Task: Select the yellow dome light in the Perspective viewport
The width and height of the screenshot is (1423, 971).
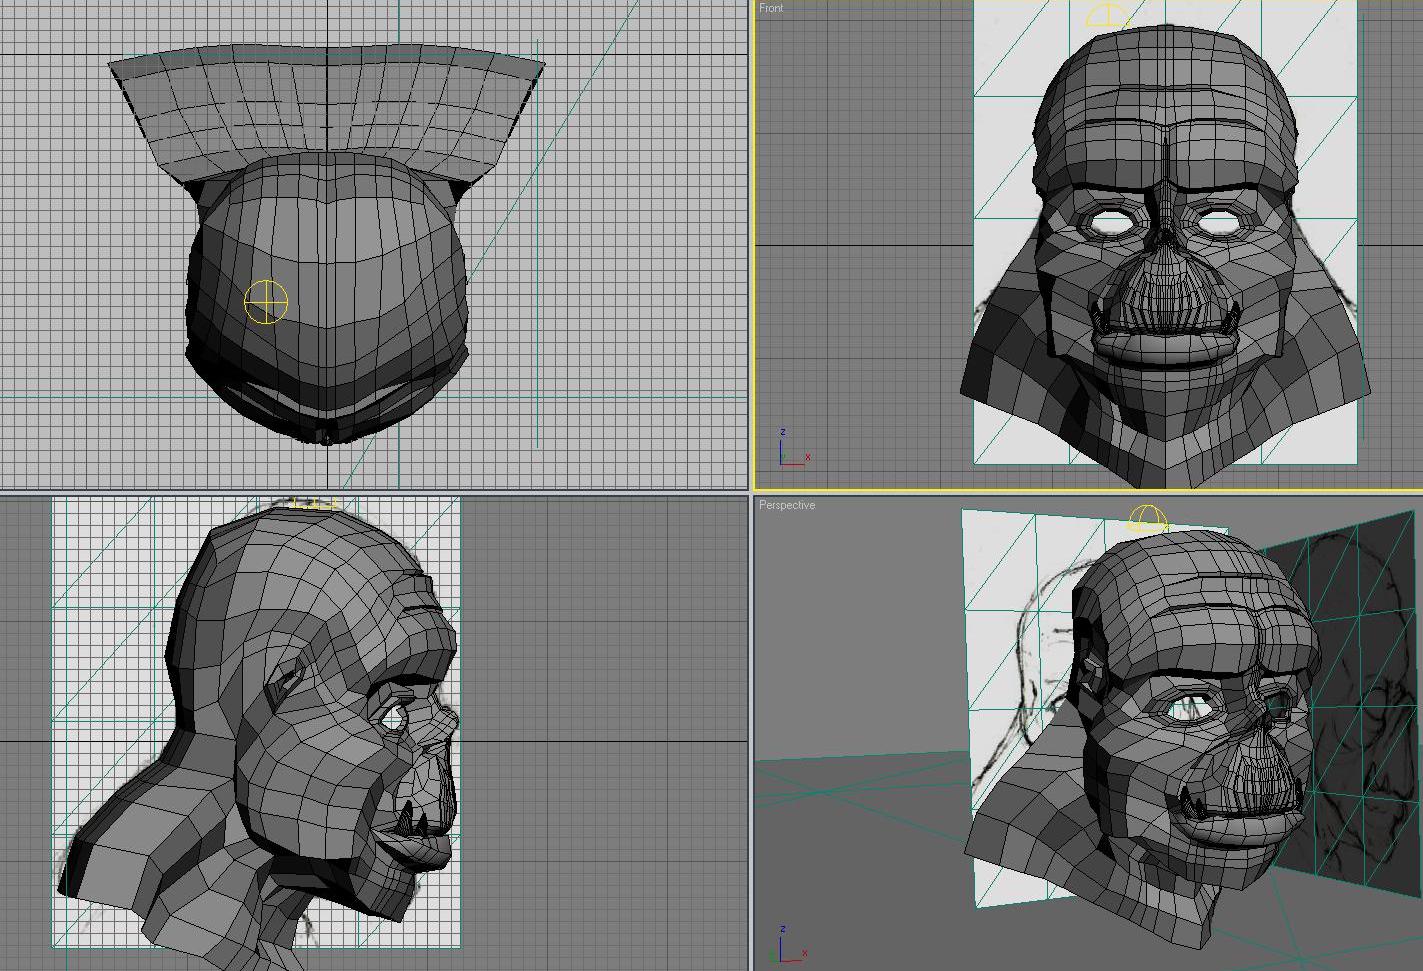Action: 1147,519
